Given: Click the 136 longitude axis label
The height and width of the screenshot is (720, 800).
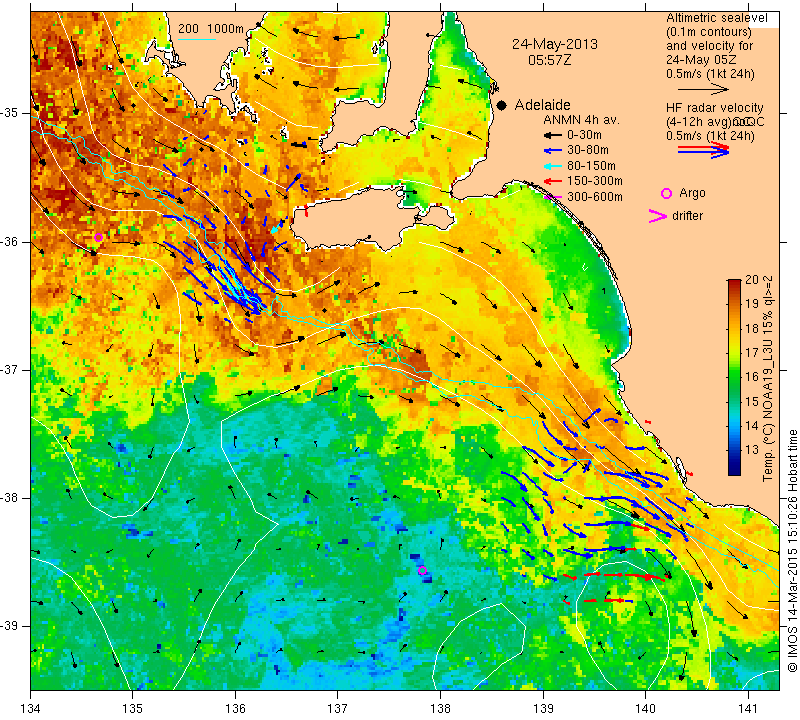Looking at the screenshot, I should point(235,709).
